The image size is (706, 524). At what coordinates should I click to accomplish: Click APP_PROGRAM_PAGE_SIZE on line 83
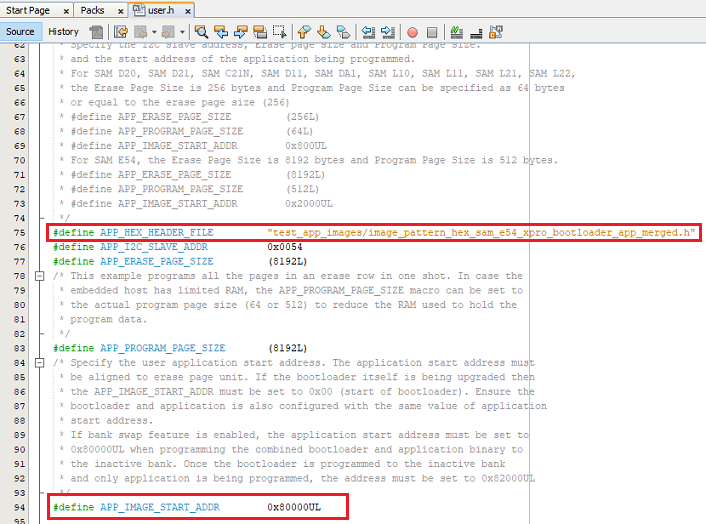point(163,348)
